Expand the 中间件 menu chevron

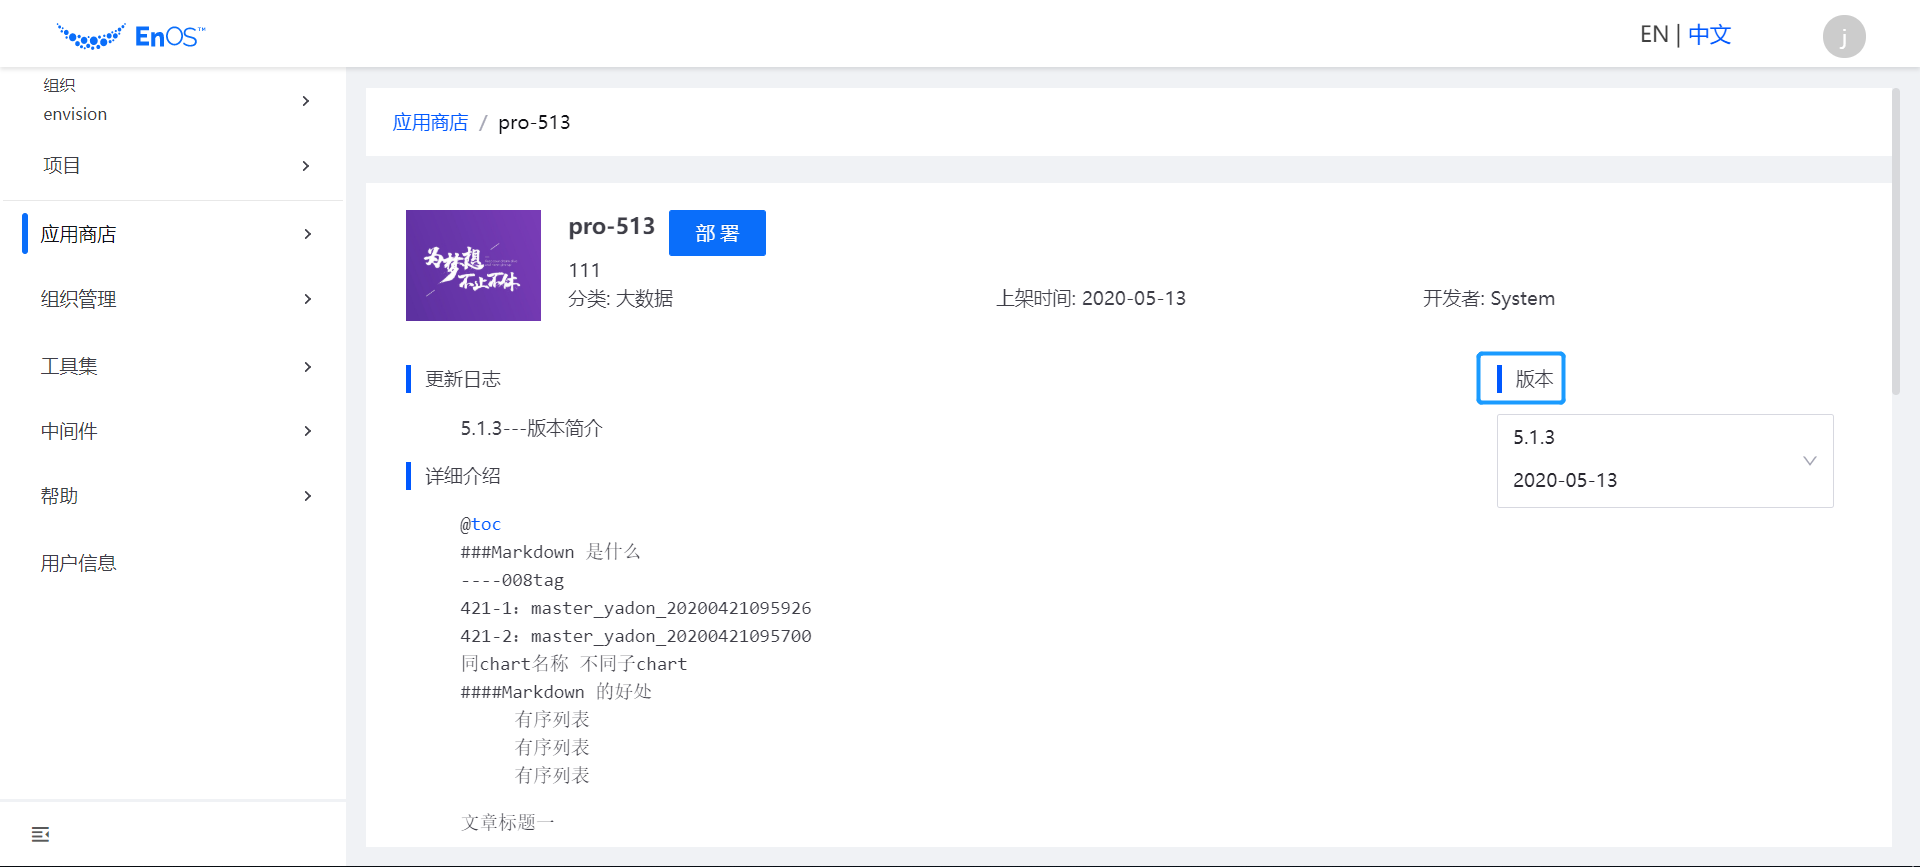tap(307, 431)
